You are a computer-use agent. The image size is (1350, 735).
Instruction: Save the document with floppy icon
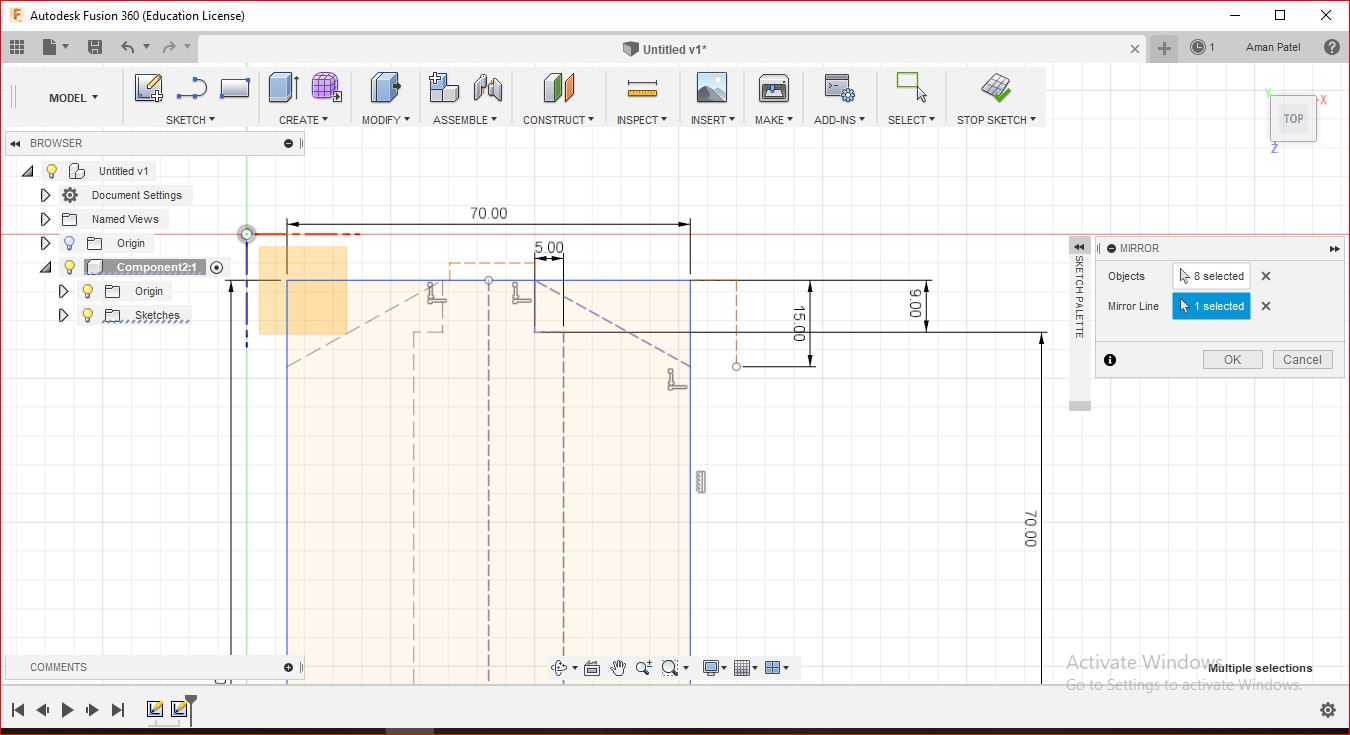tap(95, 47)
